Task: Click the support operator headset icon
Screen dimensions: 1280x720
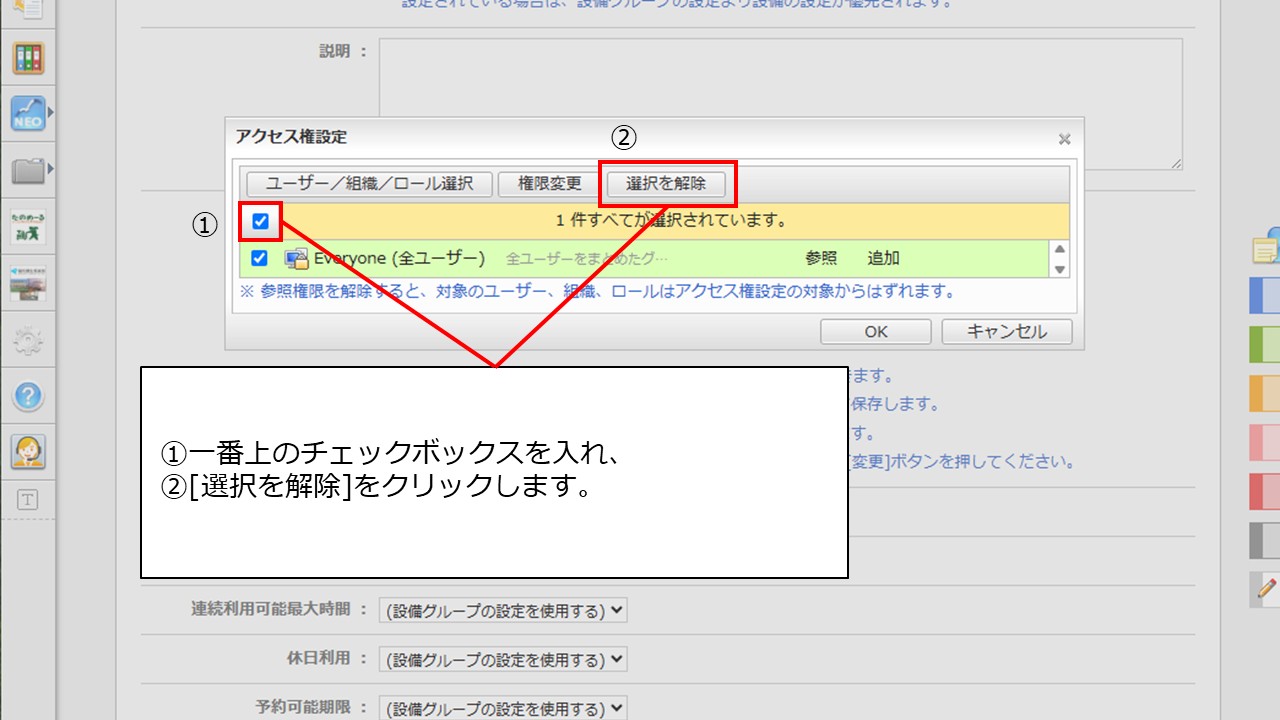Action: (x=28, y=452)
